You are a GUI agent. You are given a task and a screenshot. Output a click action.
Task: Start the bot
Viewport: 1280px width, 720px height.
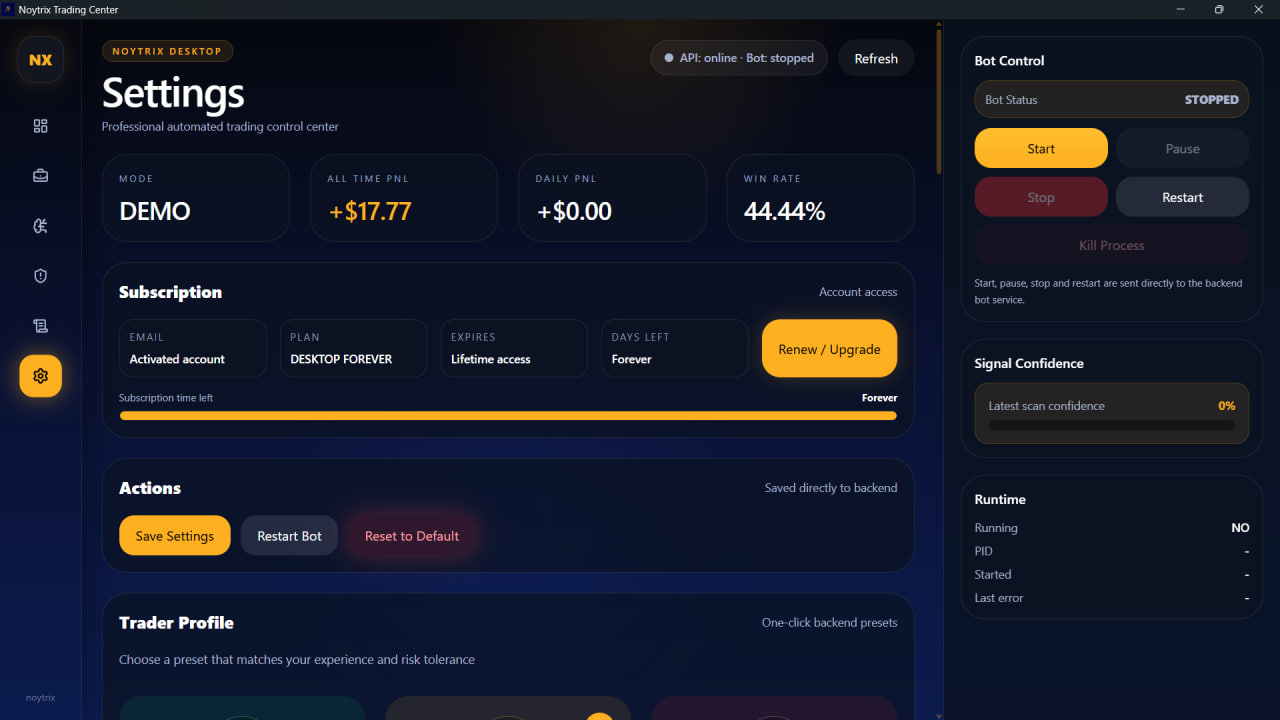(1041, 148)
